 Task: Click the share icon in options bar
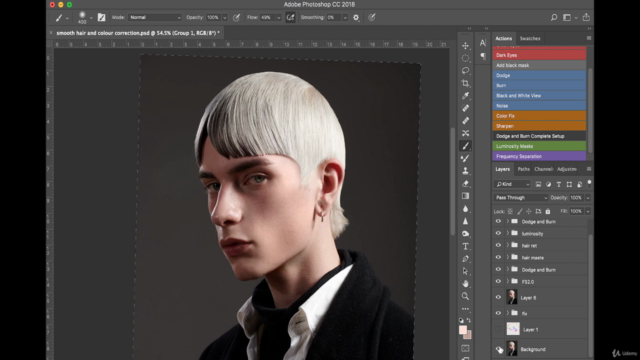pyautogui.click(x=586, y=17)
